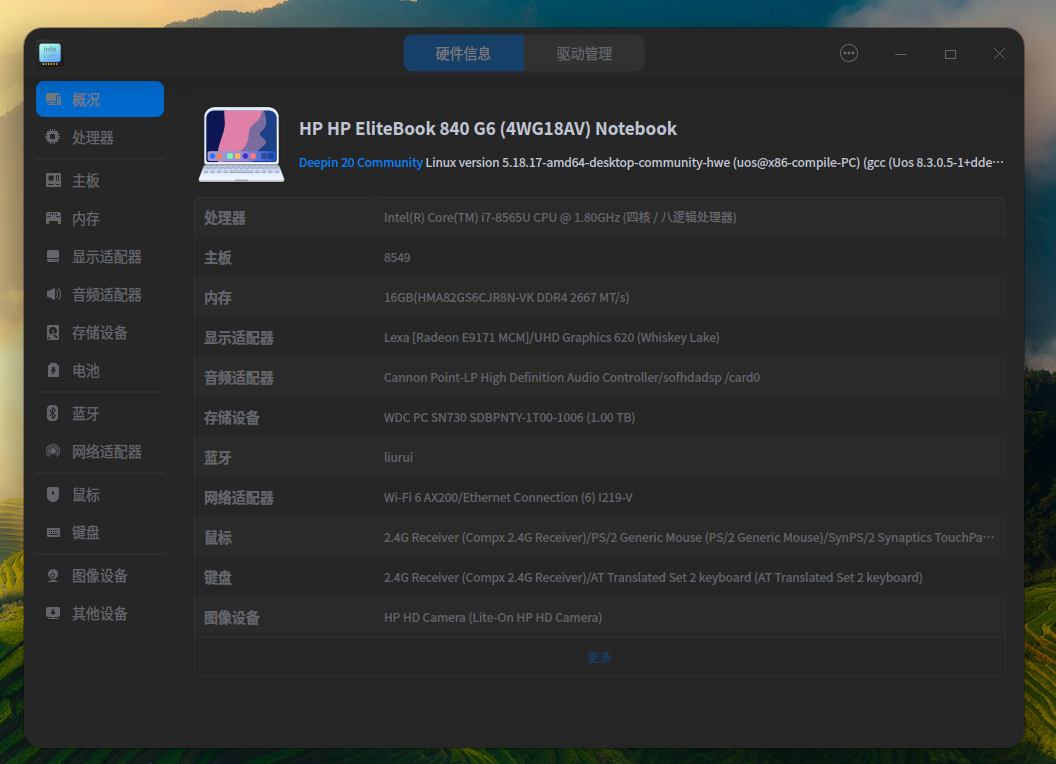1056x764 pixels.
Task: Click the motherboard value 8549
Action: click(x=397, y=257)
